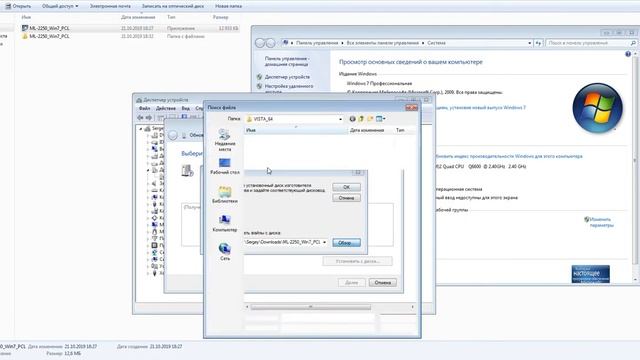Create new folder icon in file dialog

point(370,119)
